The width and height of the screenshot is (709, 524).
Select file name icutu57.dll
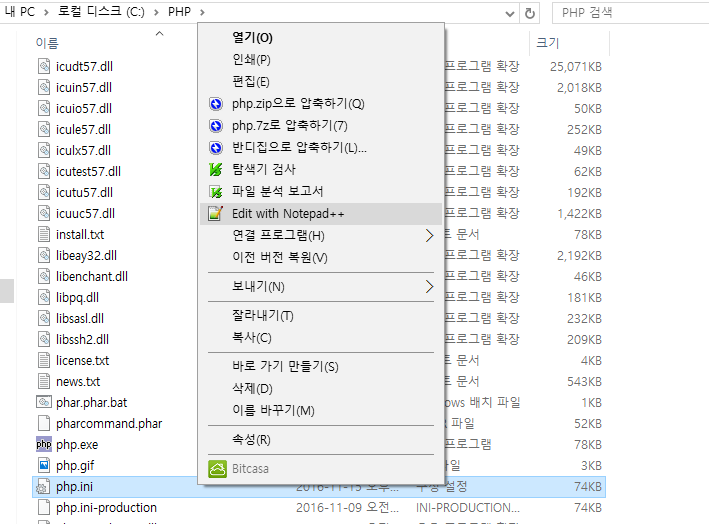click(x=84, y=192)
